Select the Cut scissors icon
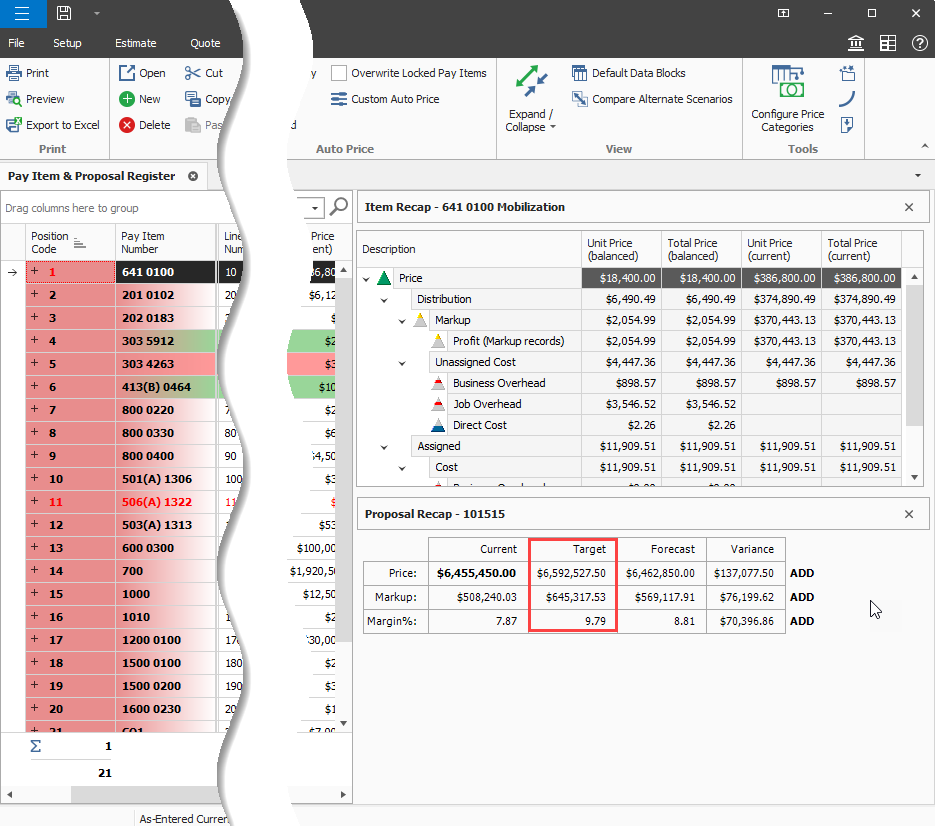935x826 pixels. click(193, 73)
